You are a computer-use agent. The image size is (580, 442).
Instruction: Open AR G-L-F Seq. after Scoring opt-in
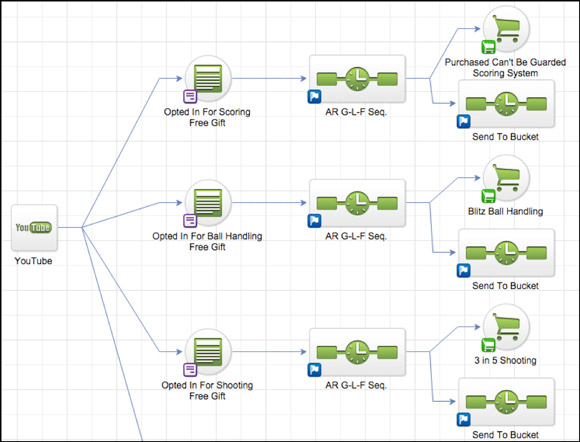357,79
